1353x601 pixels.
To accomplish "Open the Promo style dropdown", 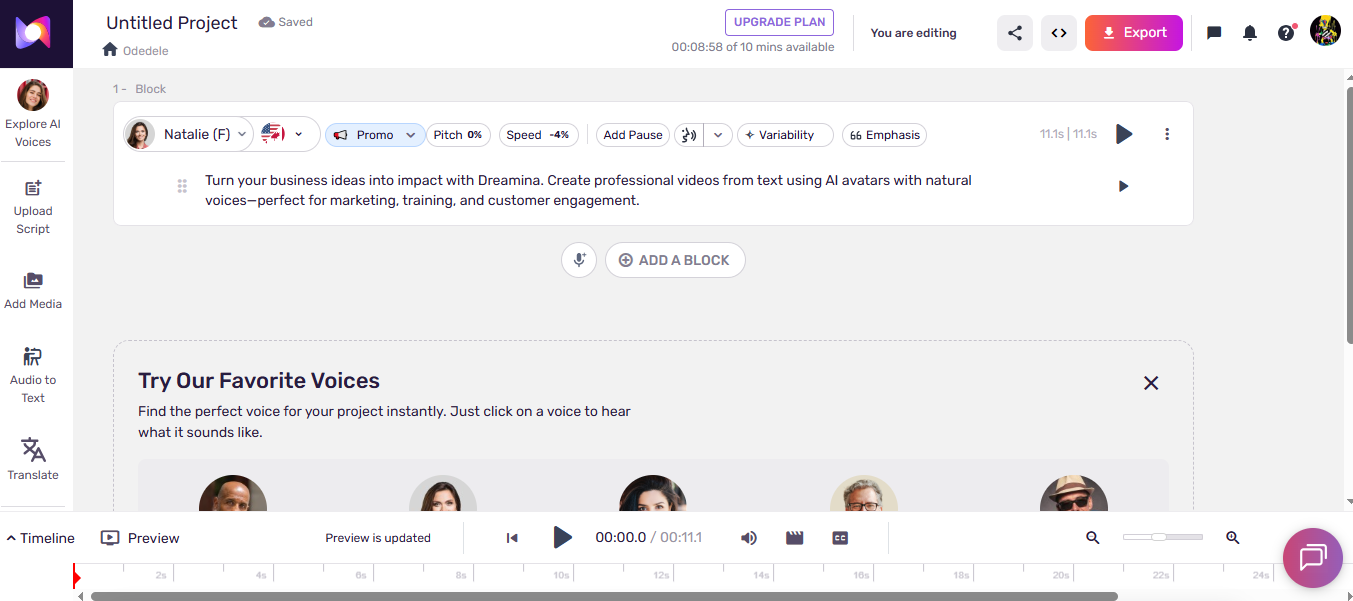I will pos(375,134).
